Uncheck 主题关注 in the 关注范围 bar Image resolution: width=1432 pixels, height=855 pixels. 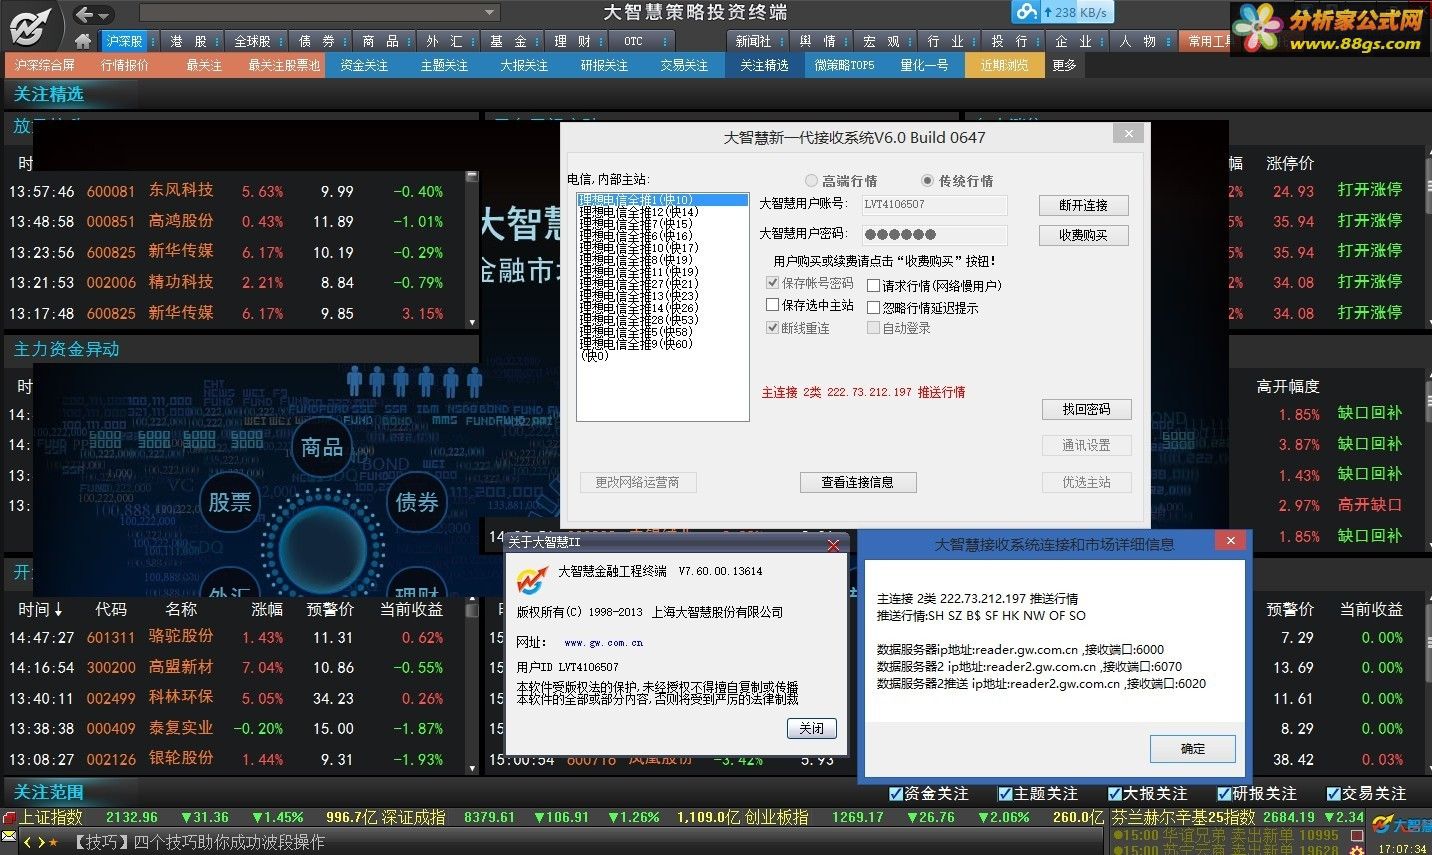pos(1005,794)
